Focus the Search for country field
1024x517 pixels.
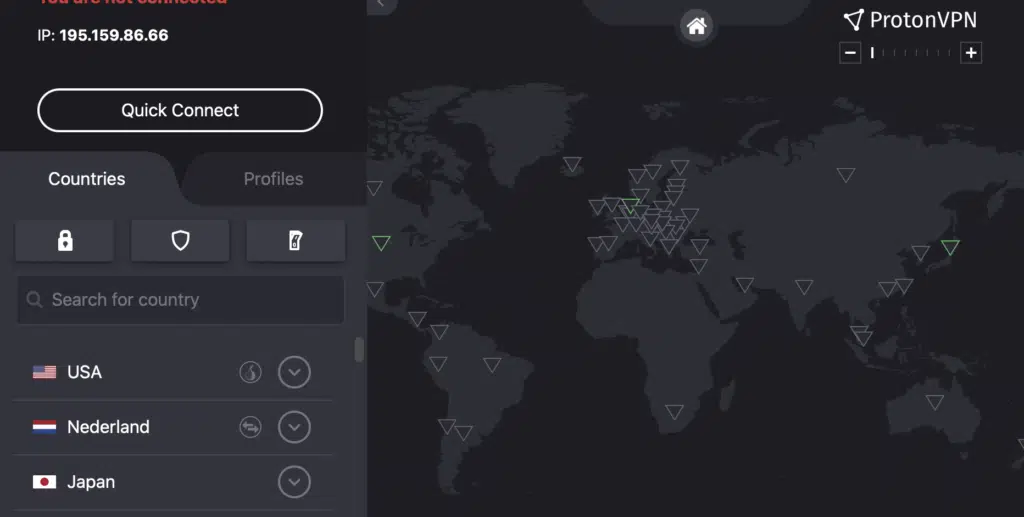coord(180,300)
